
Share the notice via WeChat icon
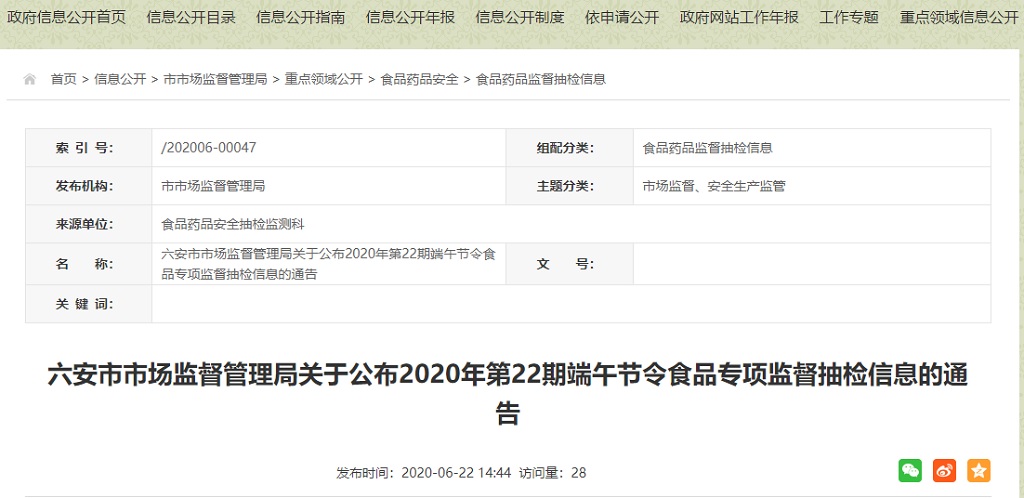click(910, 470)
